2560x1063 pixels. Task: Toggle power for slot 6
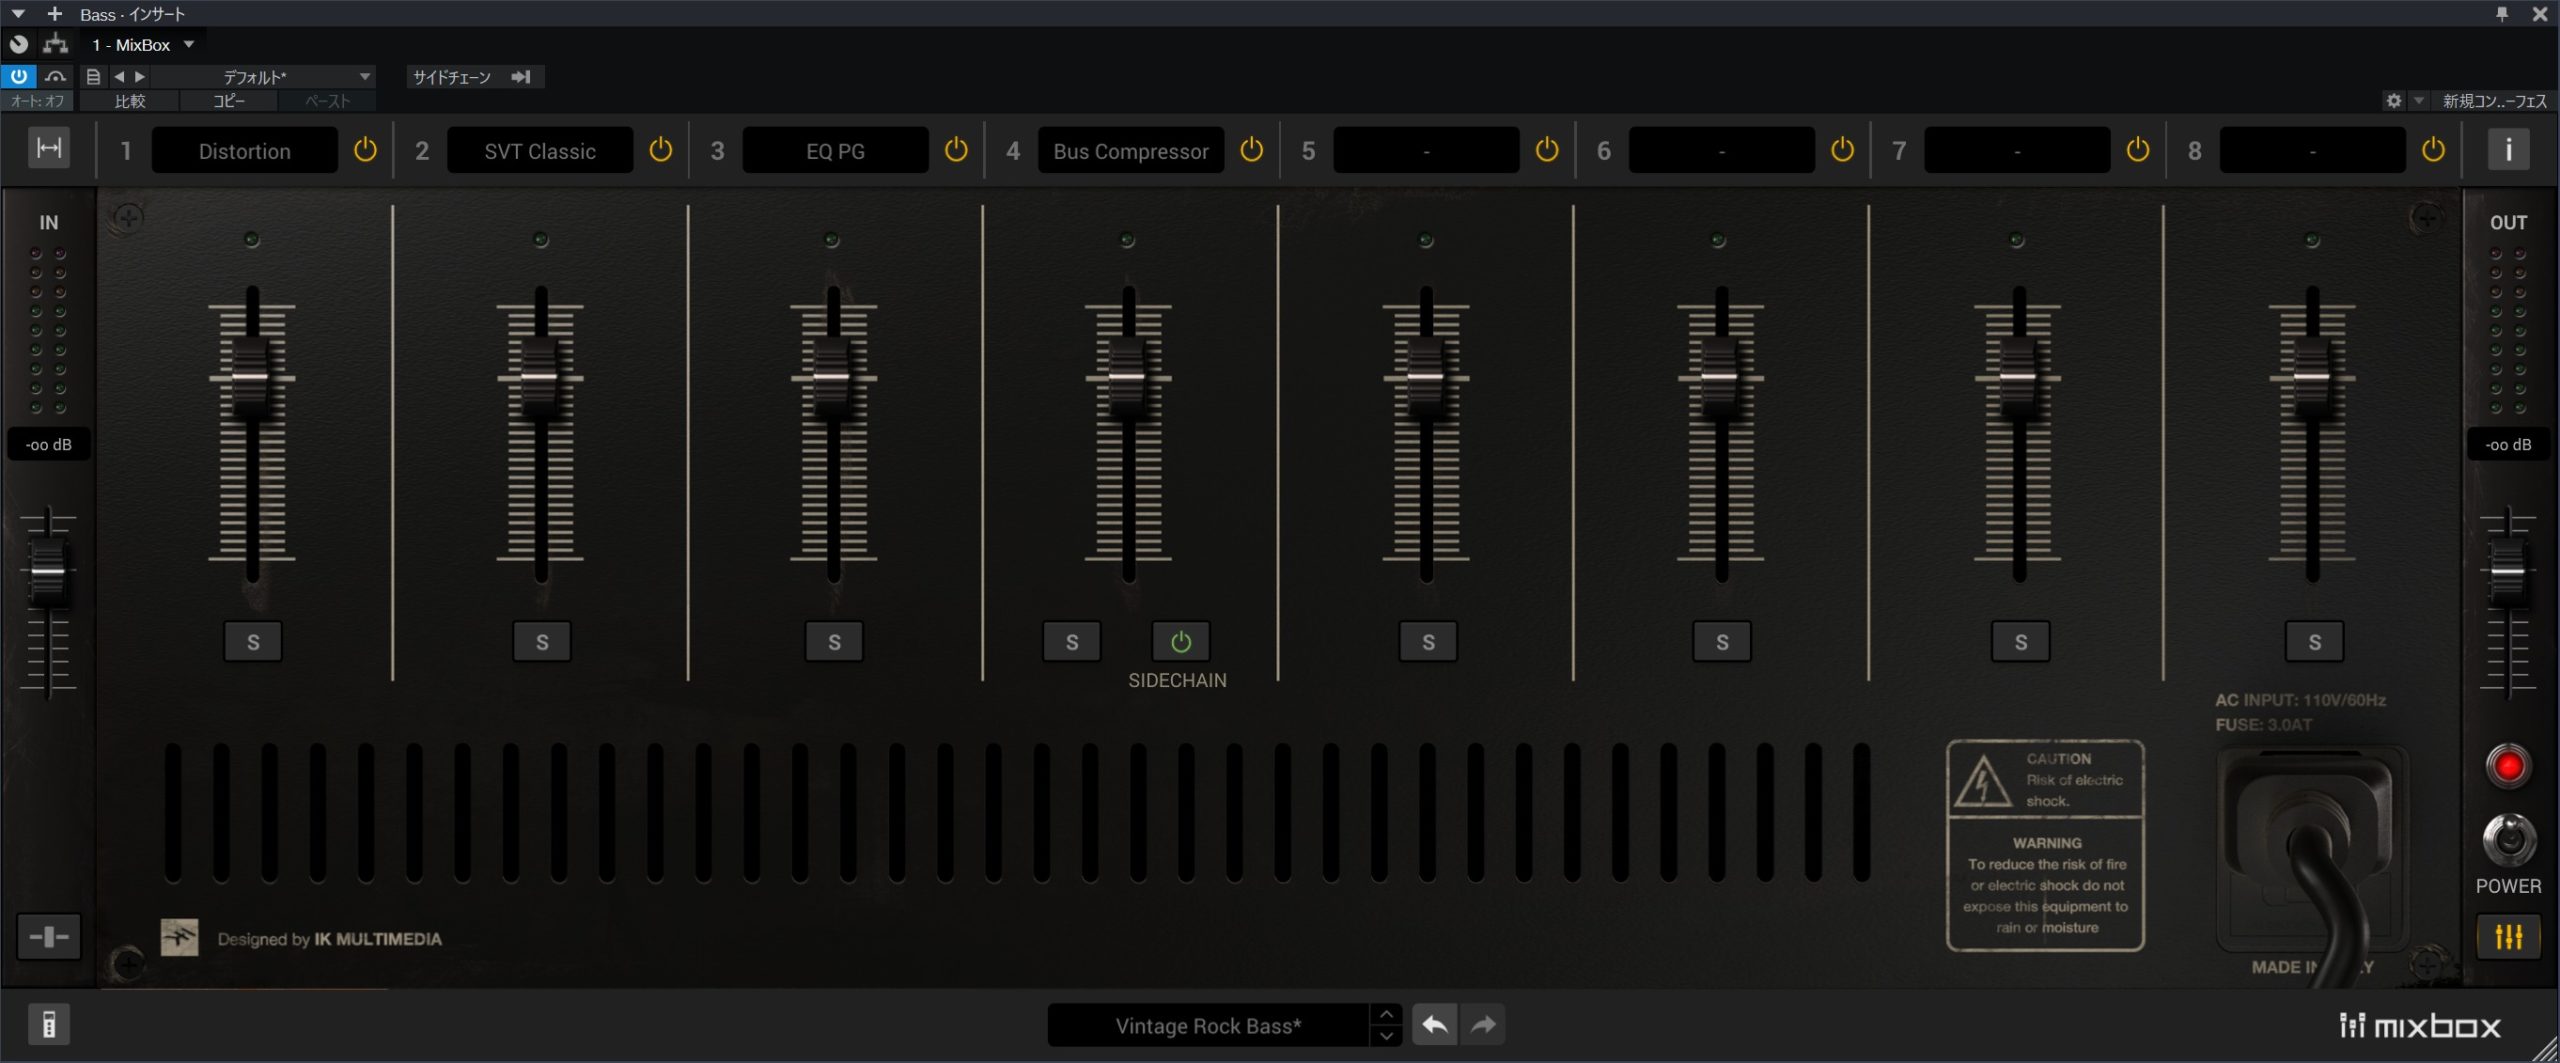pyautogui.click(x=1842, y=150)
